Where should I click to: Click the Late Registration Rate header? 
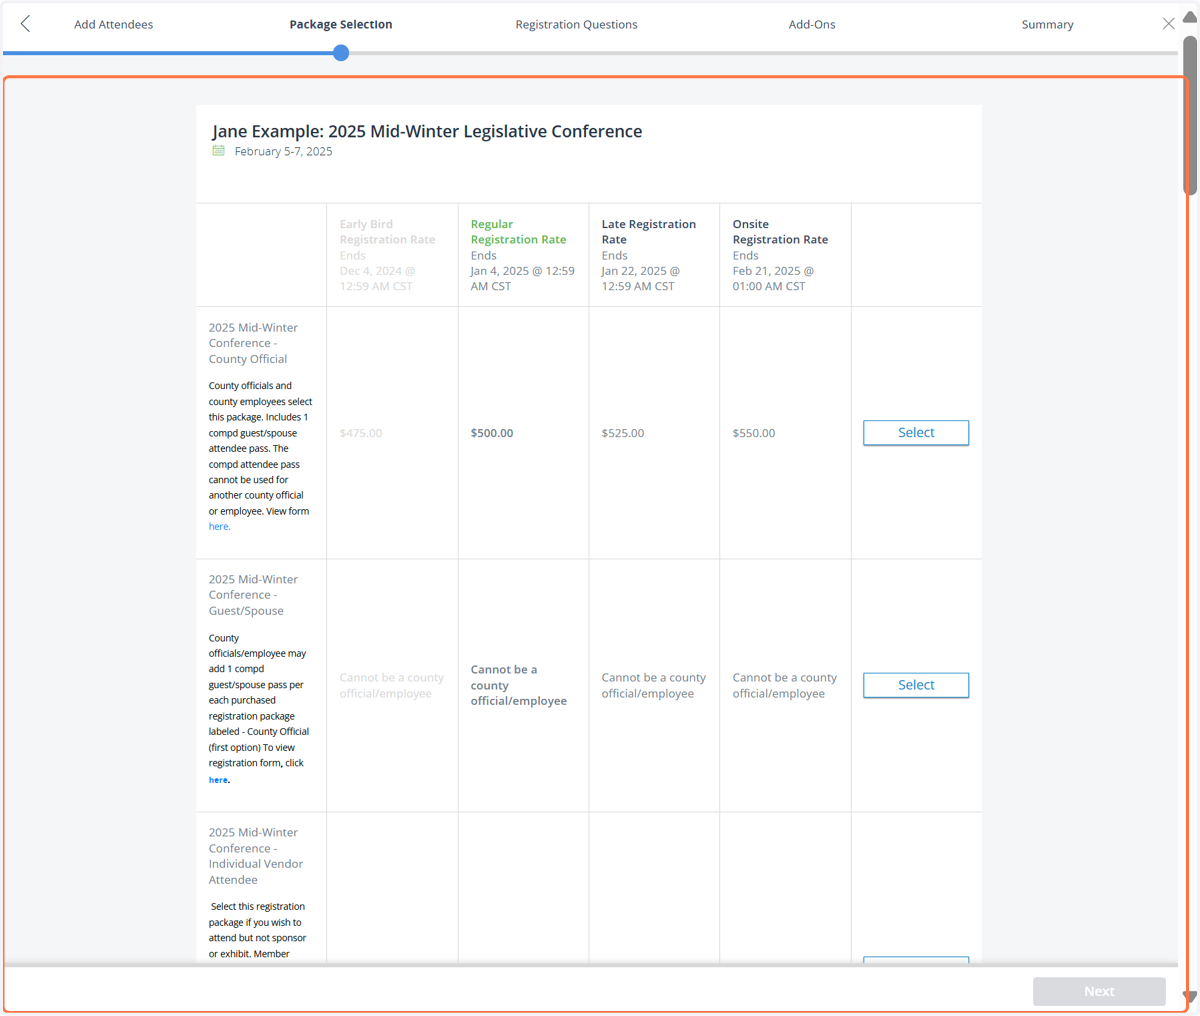648,232
